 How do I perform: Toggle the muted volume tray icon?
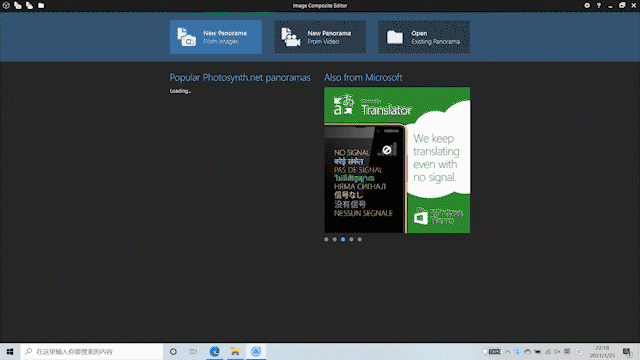pyautogui.click(x=557, y=351)
